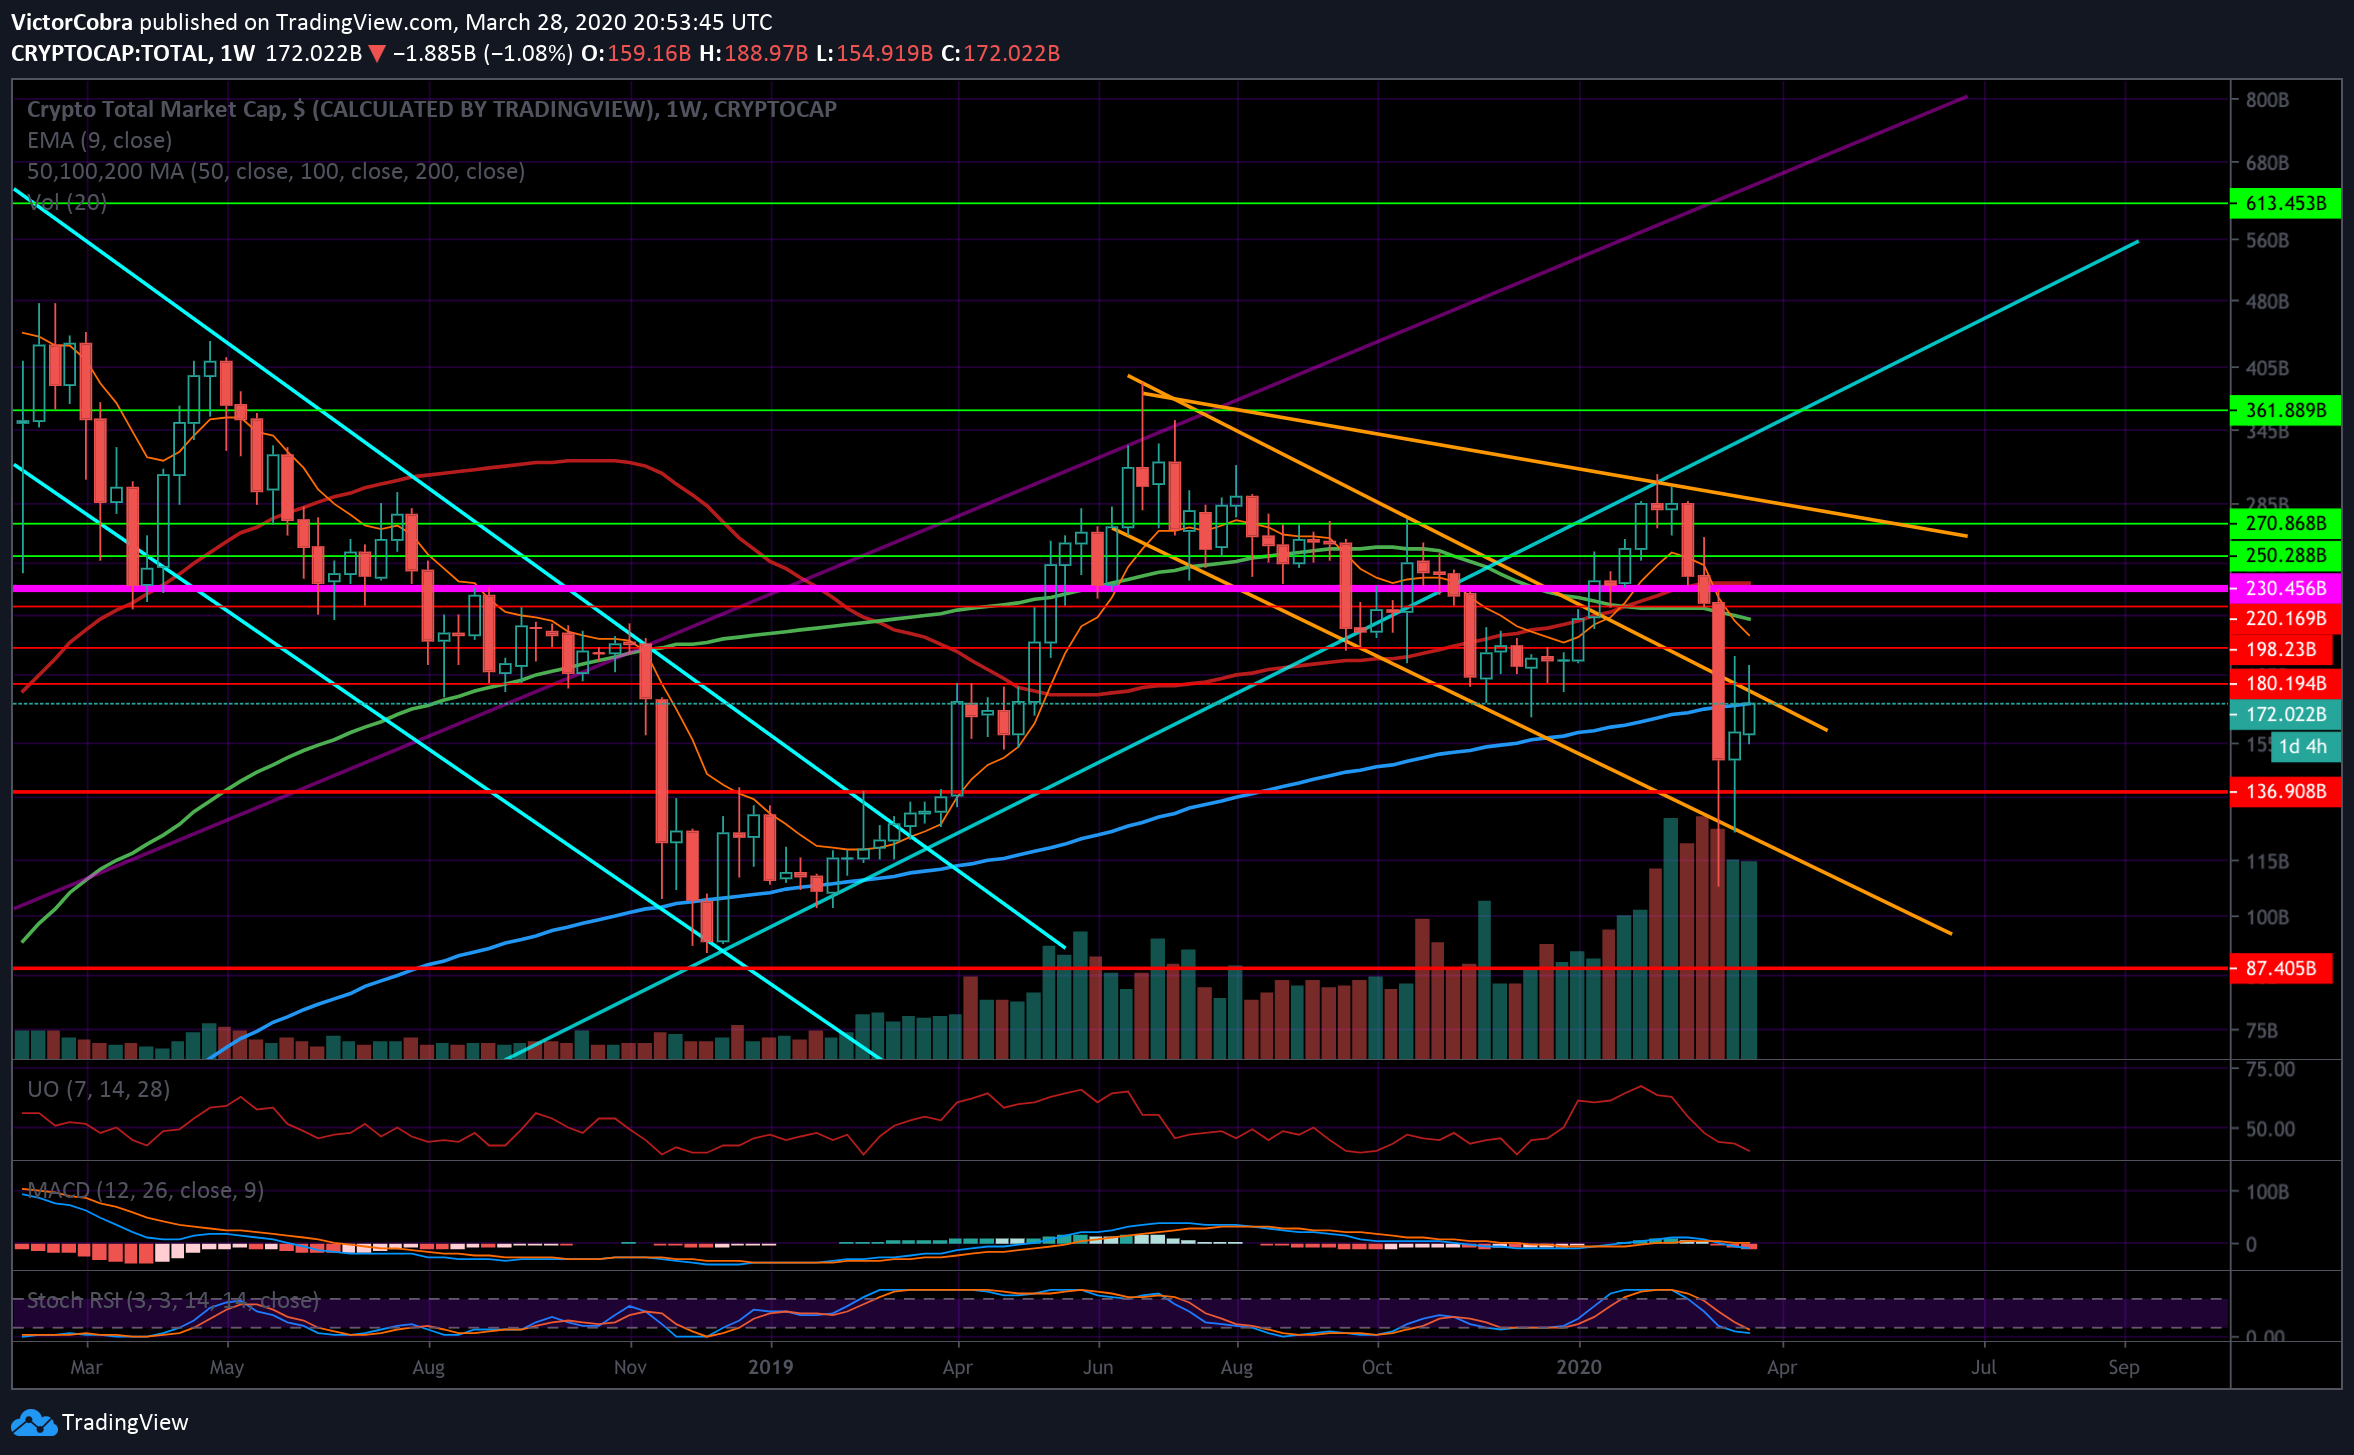2354x1455 pixels.
Task: Click the TradingView cloud logo icon
Action: 33,1422
